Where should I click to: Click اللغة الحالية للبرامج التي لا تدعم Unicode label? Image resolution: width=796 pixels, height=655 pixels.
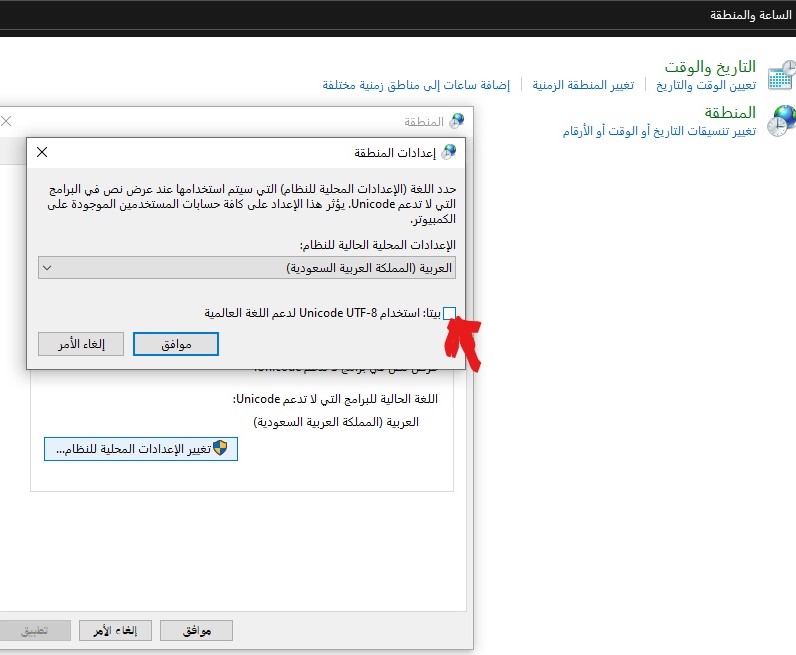point(335,399)
